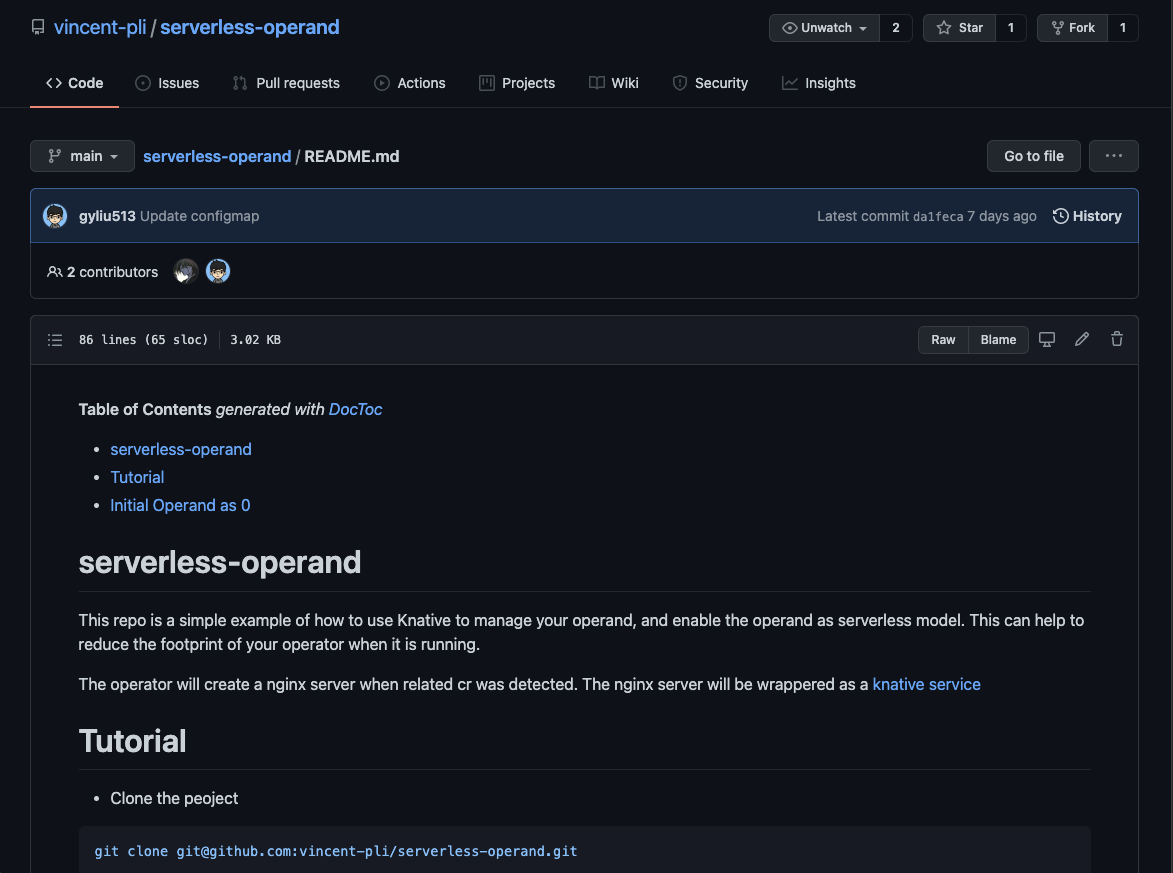Open the Unwatch notifications dropdown

[x=824, y=28]
